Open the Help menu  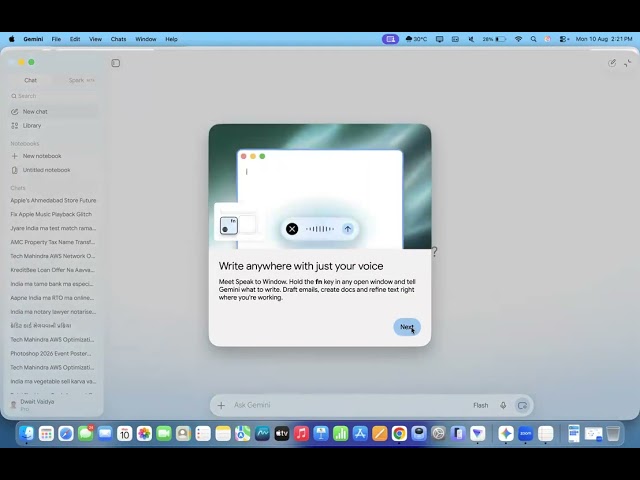pyautogui.click(x=171, y=39)
